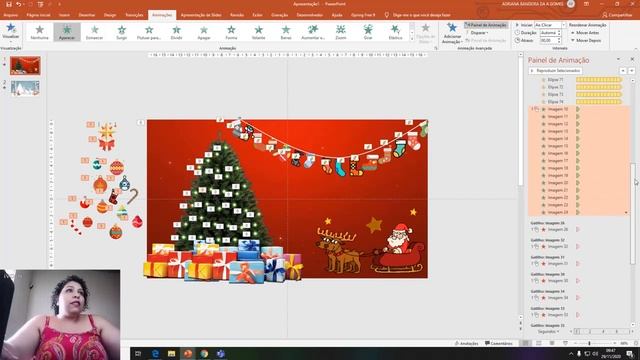Select Imagem 10 row in animation pane

pos(579,109)
